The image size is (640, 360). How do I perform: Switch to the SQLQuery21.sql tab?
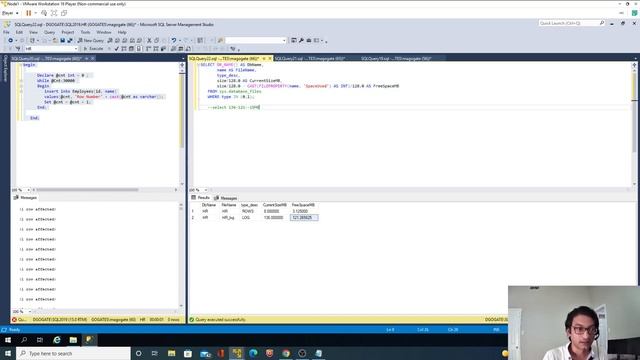[x=310, y=59]
